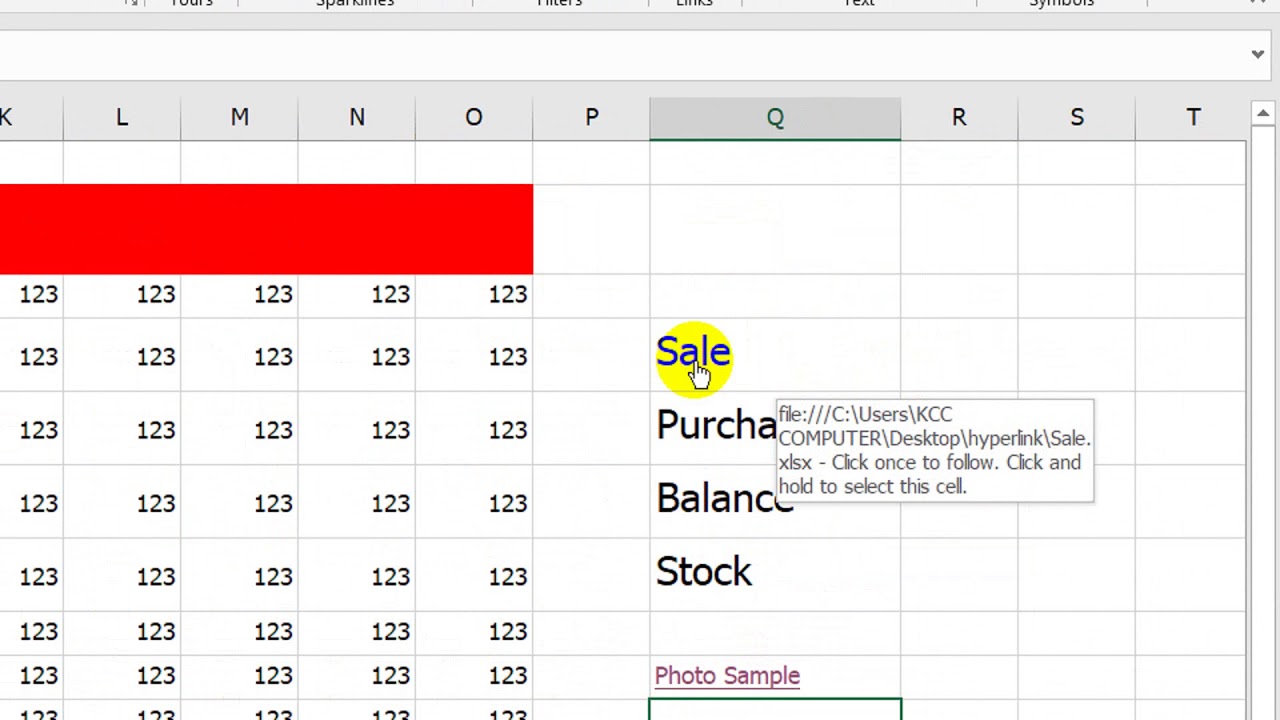Select column O header
The width and height of the screenshot is (1280, 720).
(474, 118)
